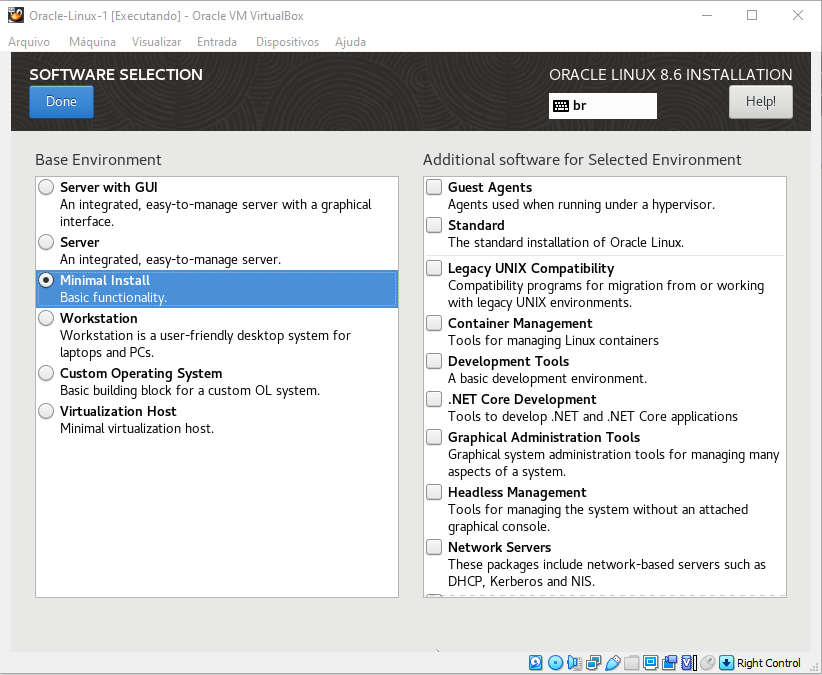Viewport: 822px width, 675px height.
Task: Open the Arquivo menu
Action: click(29, 42)
